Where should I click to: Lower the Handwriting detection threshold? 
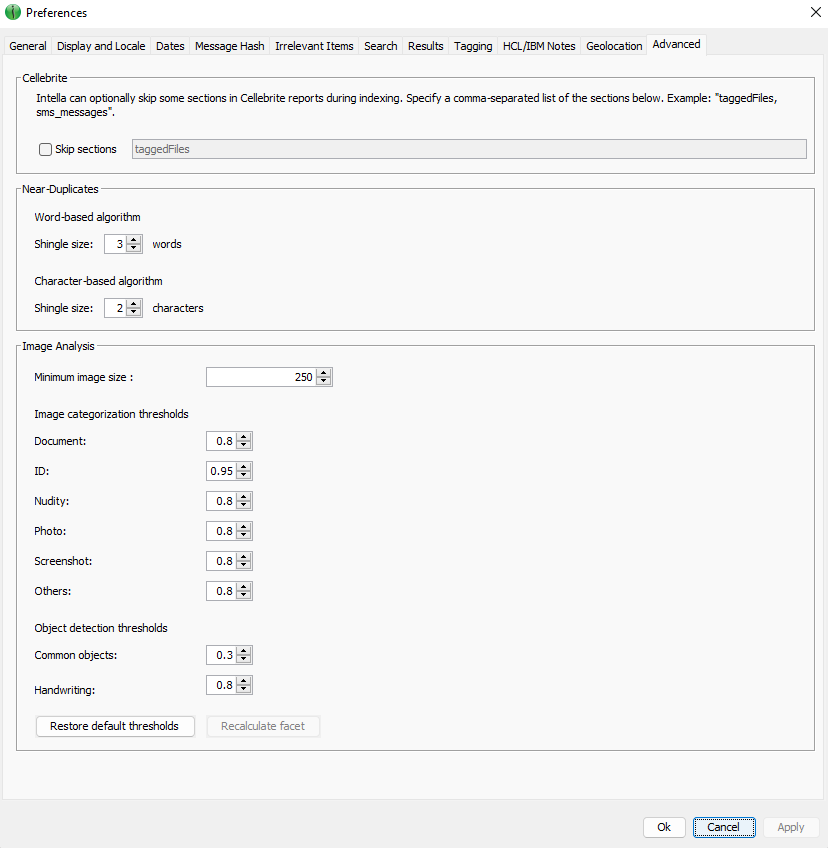point(244,689)
